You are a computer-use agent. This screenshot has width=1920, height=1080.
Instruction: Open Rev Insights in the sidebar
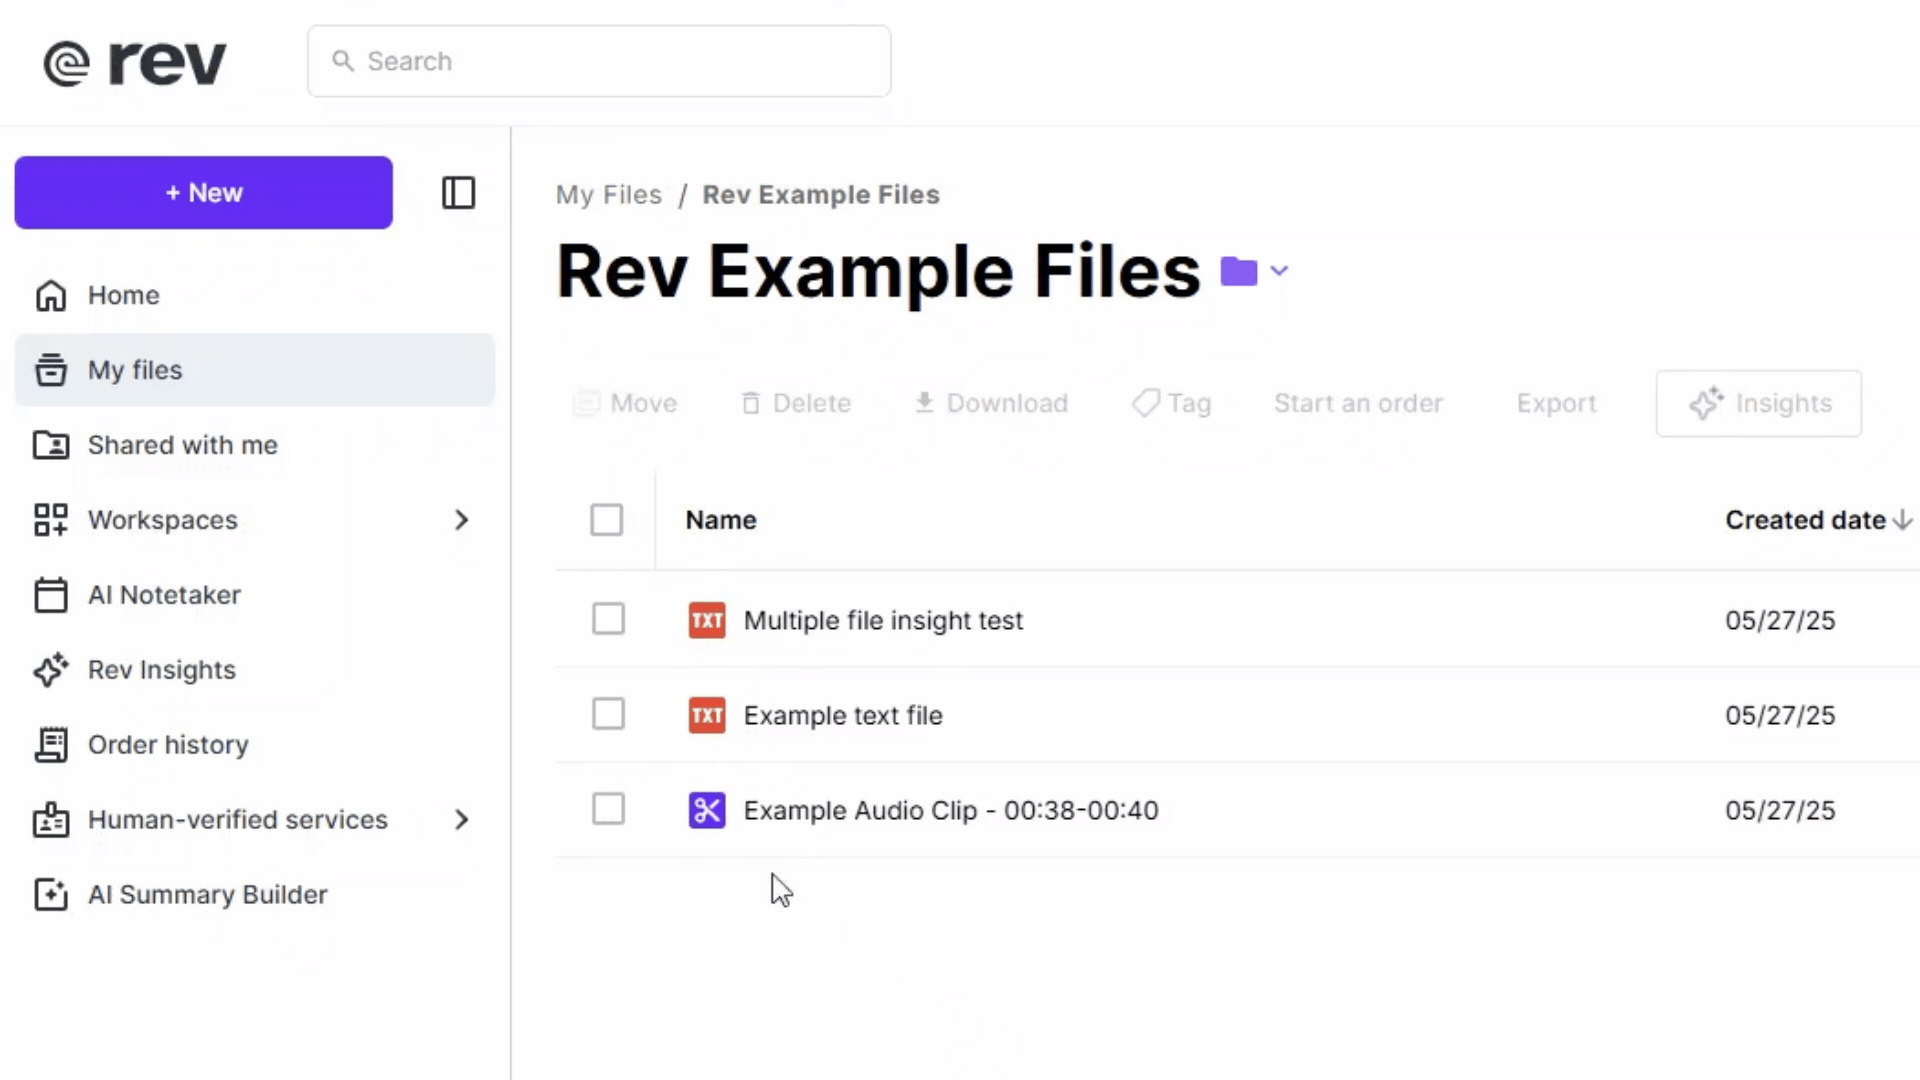[x=255, y=670]
